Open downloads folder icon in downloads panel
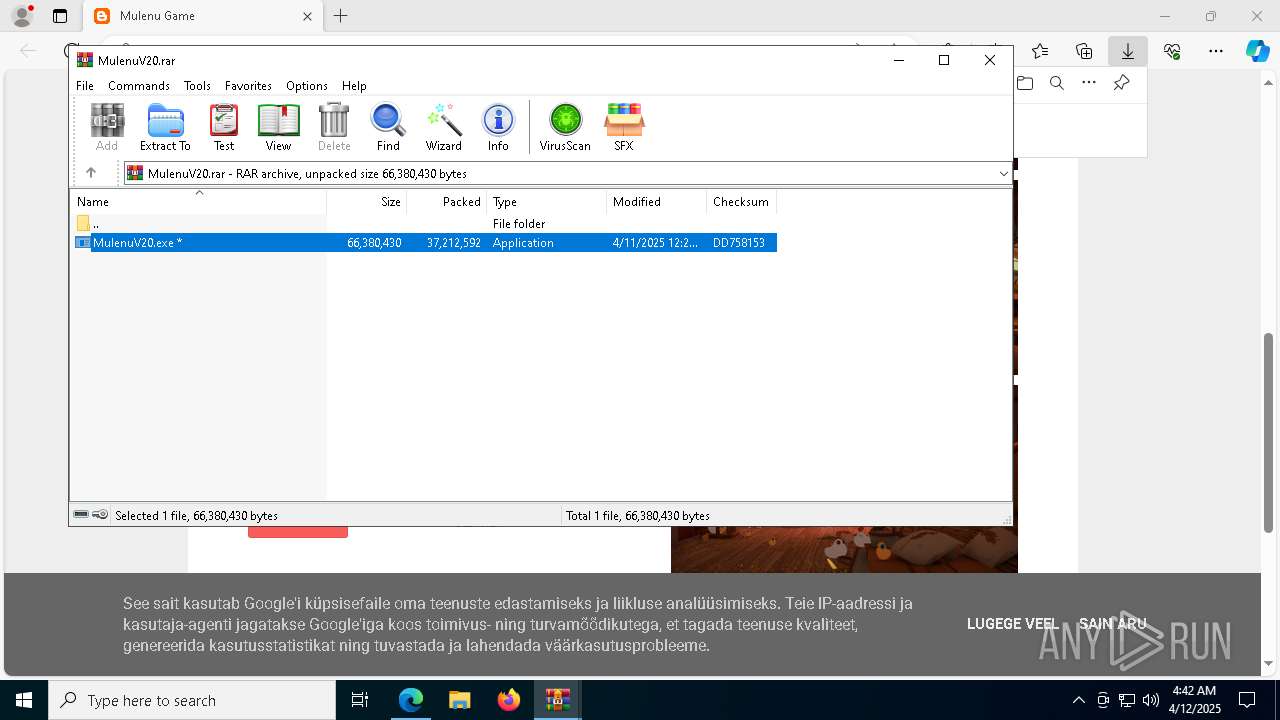 click(x=1025, y=83)
